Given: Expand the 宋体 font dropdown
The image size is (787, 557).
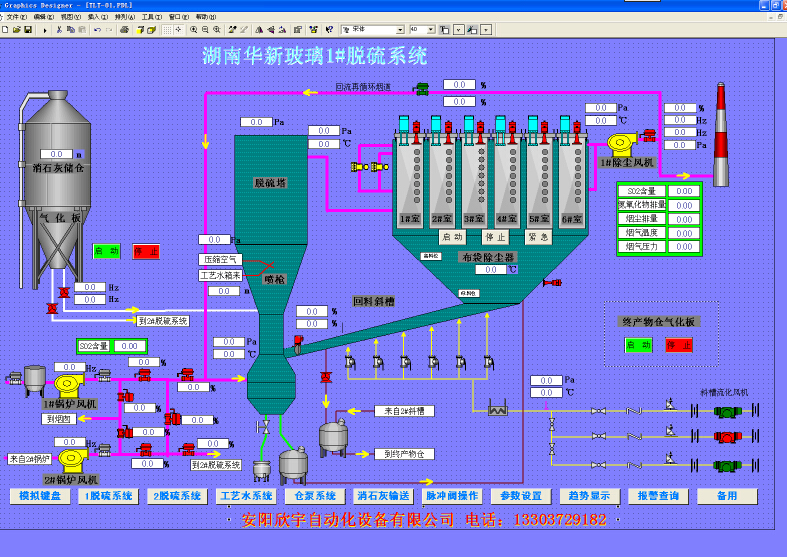Looking at the screenshot, I should [400, 30].
